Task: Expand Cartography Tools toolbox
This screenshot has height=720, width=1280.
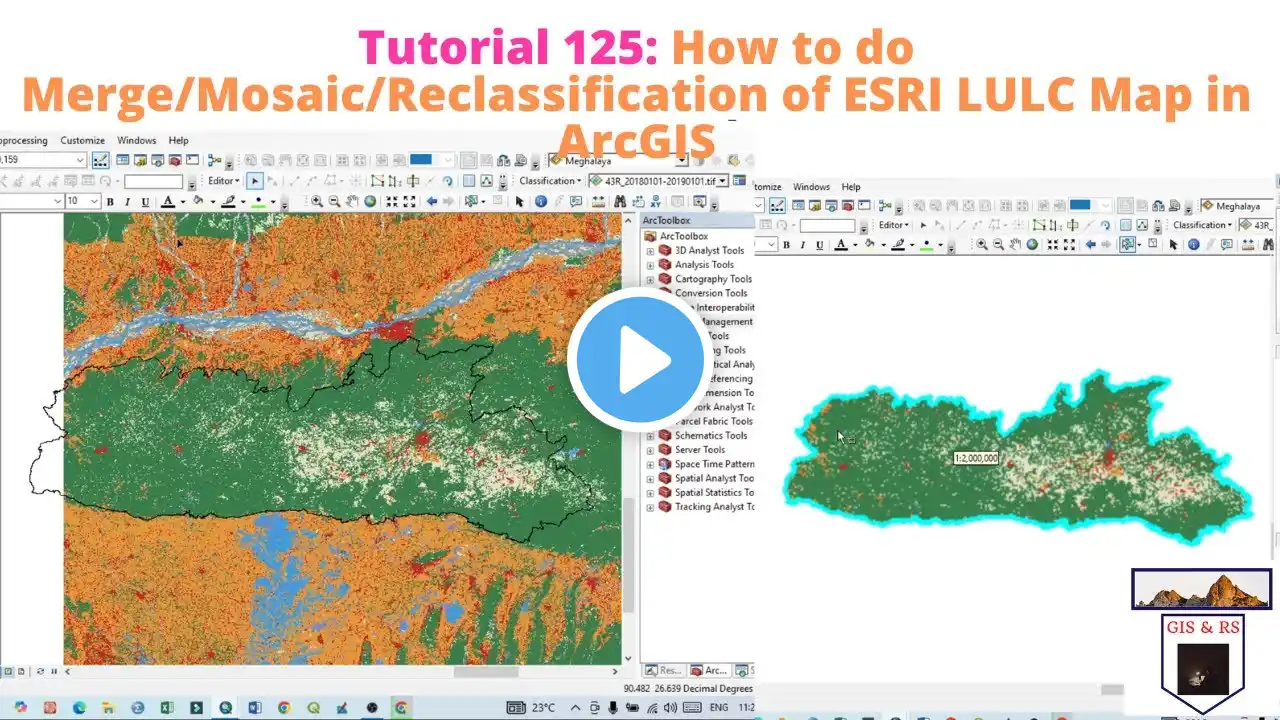Action: (650, 279)
